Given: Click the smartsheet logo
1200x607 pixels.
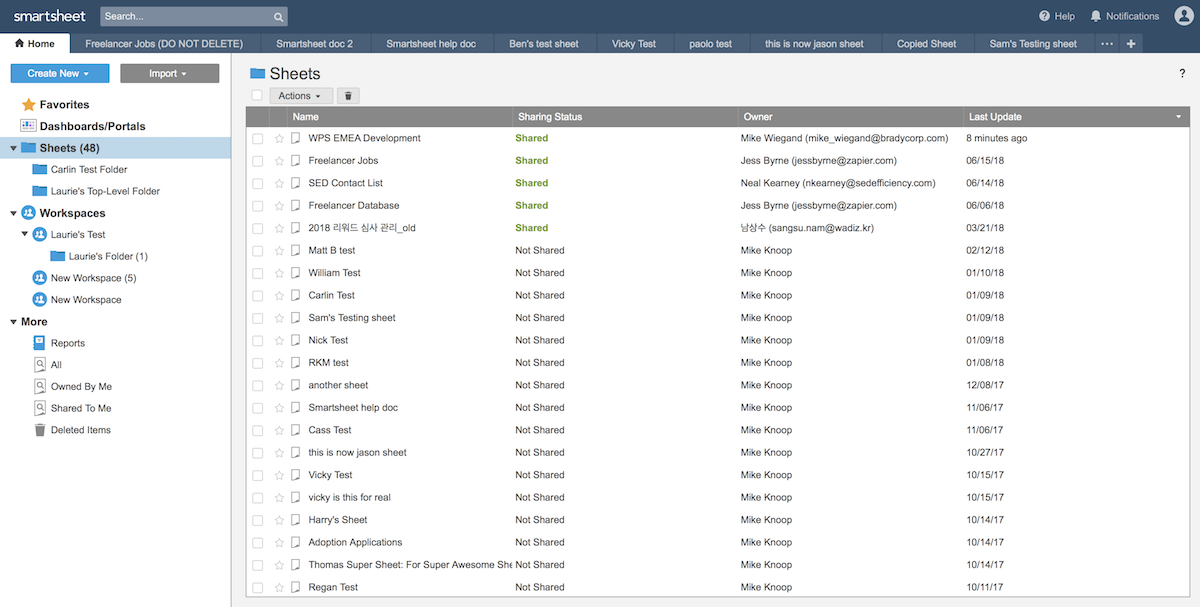Looking at the screenshot, I should tap(48, 16).
